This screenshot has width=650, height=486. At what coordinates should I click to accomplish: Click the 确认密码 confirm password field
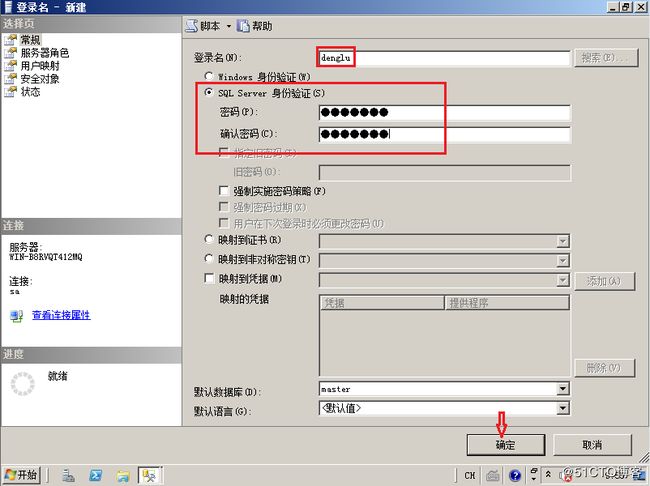click(444, 134)
